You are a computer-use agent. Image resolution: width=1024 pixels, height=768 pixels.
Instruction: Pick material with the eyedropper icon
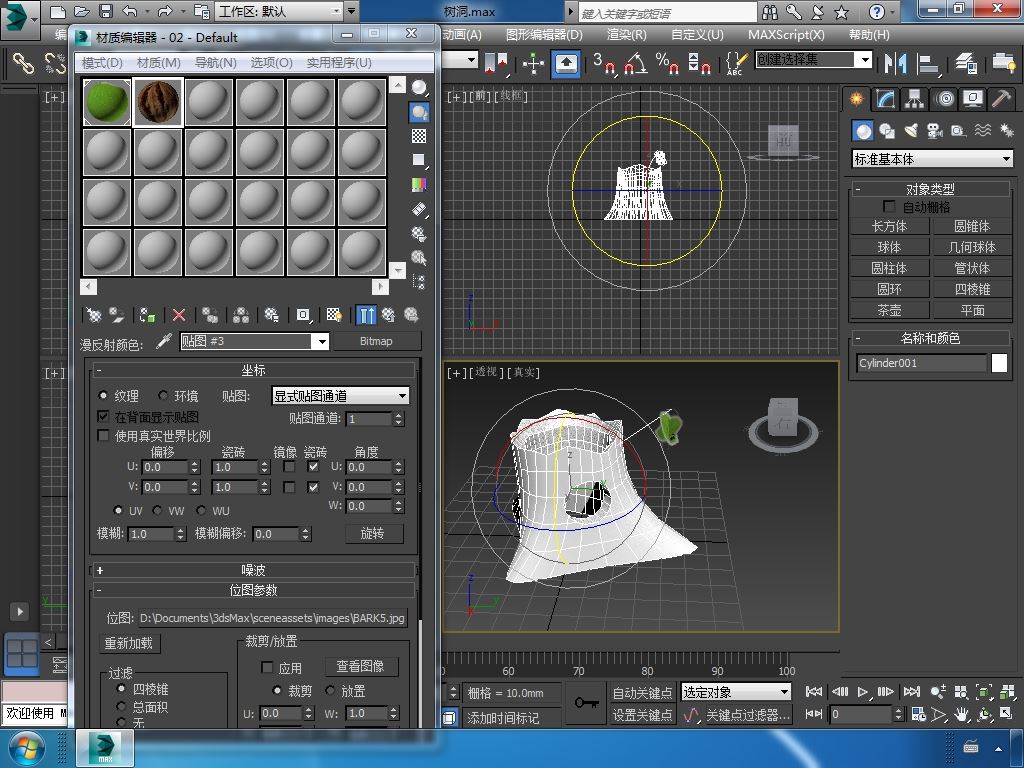(x=164, y=342)
